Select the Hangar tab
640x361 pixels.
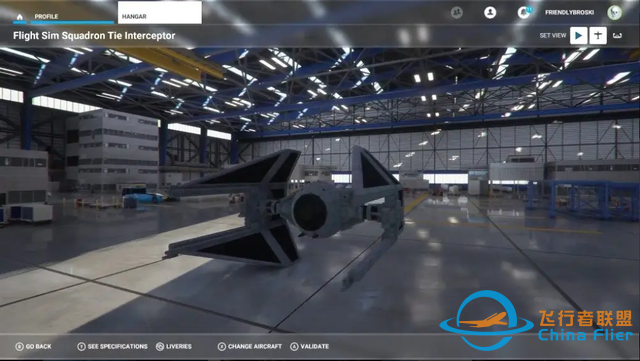160,13
